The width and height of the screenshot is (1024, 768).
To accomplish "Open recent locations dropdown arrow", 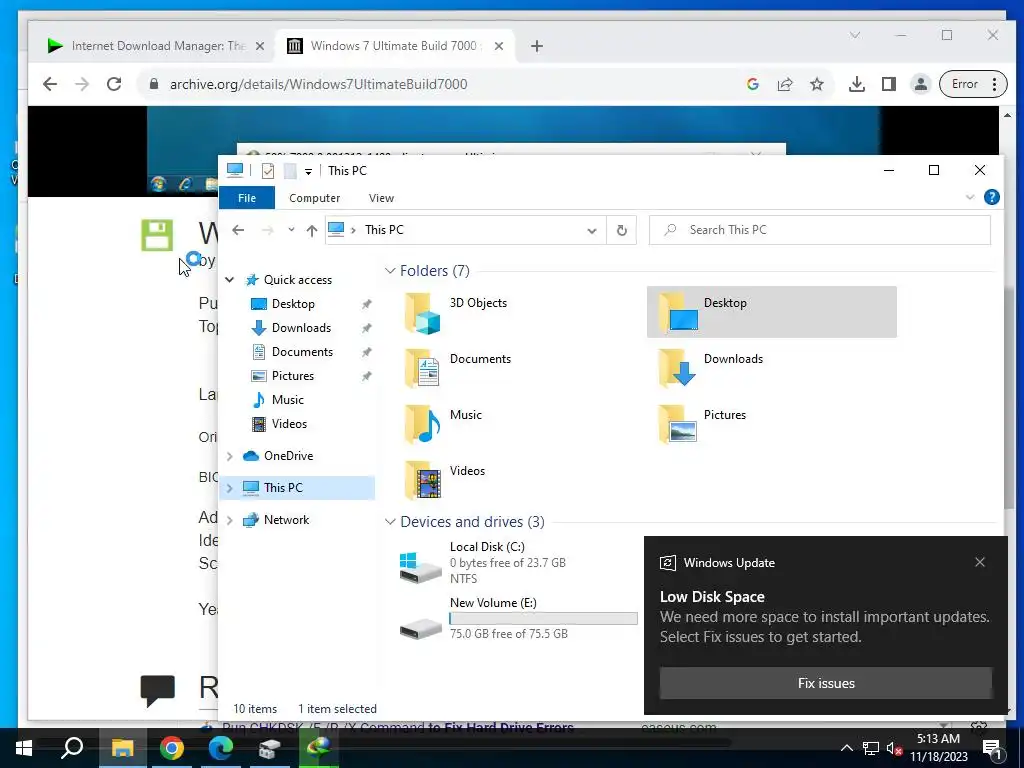I will (x=291, y=230).
